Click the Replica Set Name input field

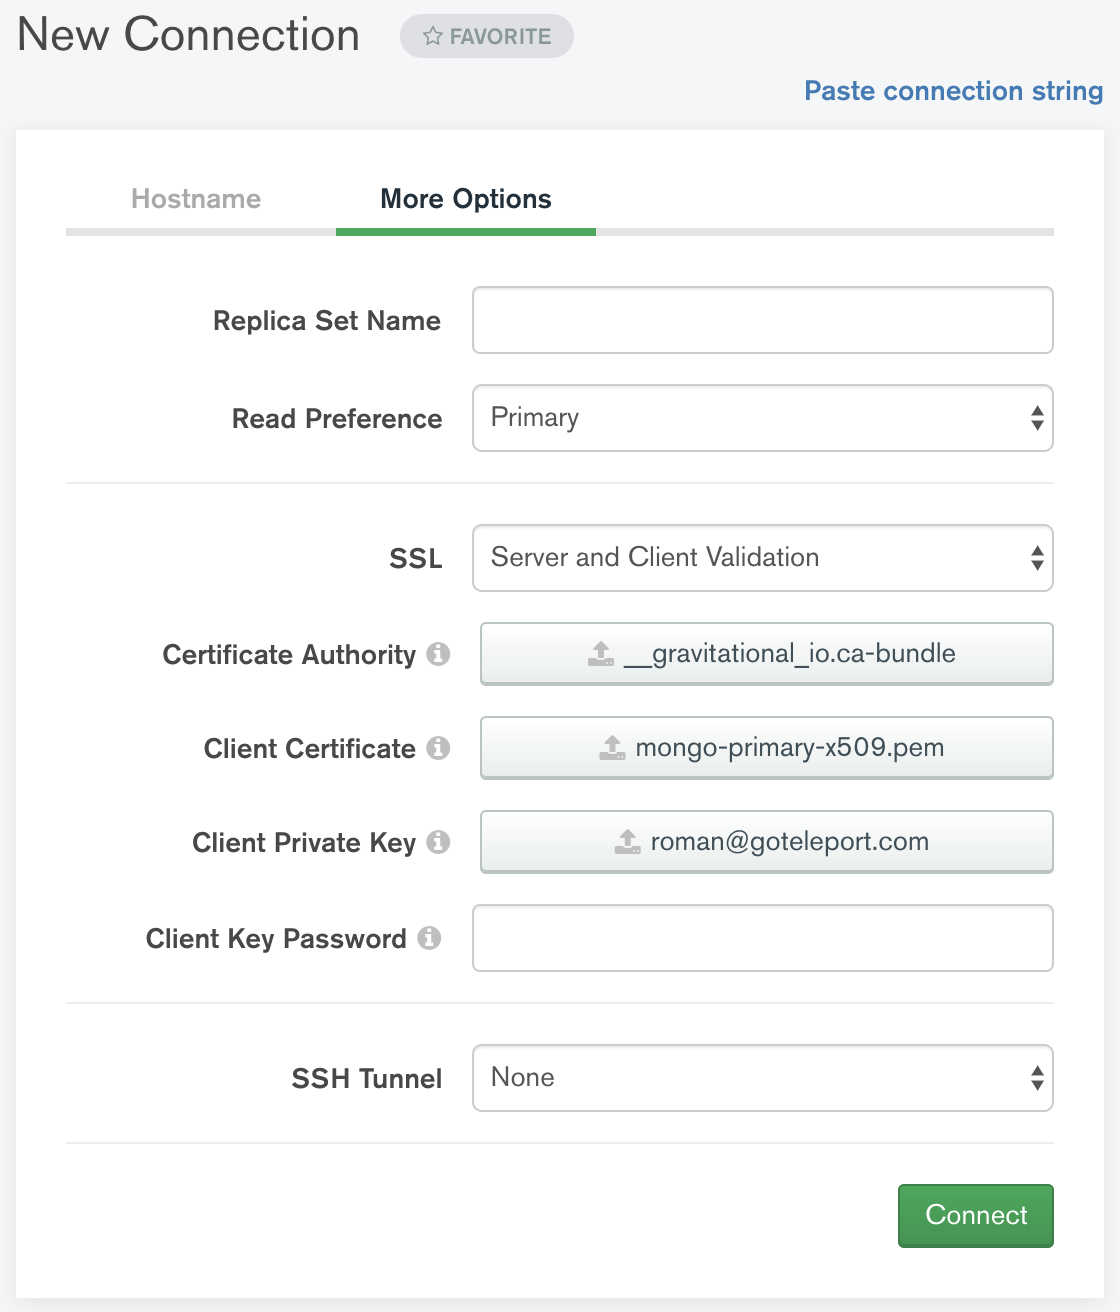point(762,320)
